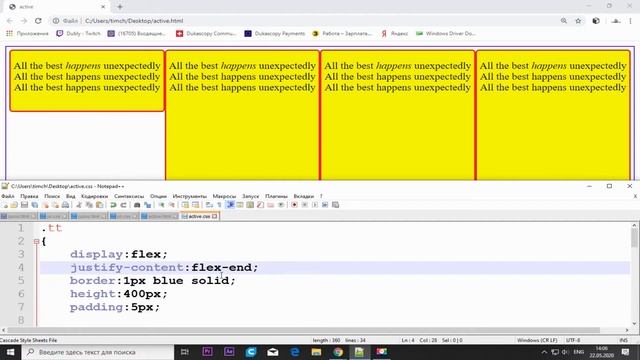640x360 pixels.
Task: Click the Windows taskbar search box
Action: click(97, 352)
